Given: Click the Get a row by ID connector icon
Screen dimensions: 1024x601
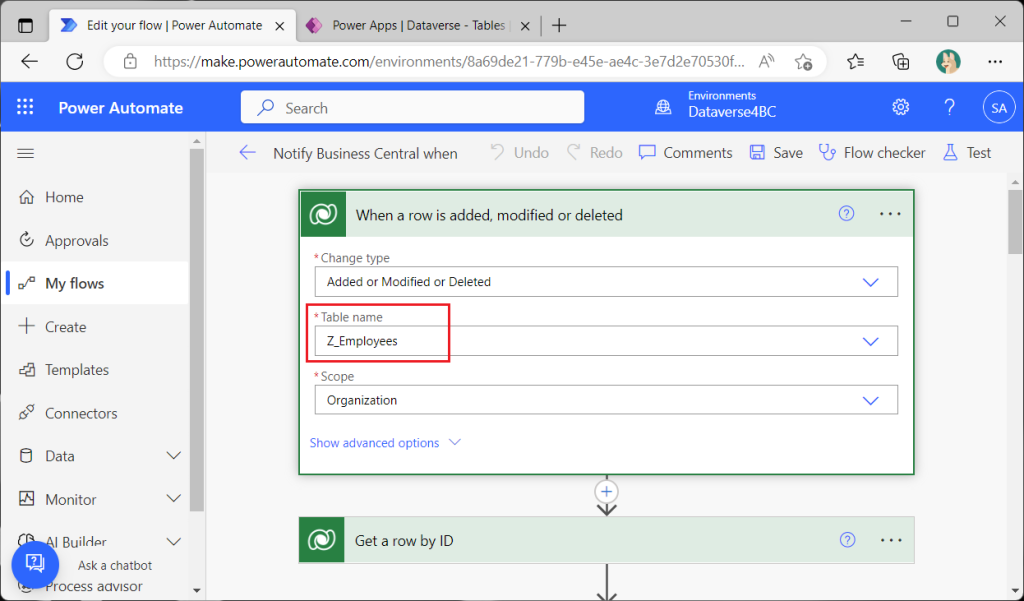Looking at the screenshot, I should pyautogui.click(x=322, y=540).
